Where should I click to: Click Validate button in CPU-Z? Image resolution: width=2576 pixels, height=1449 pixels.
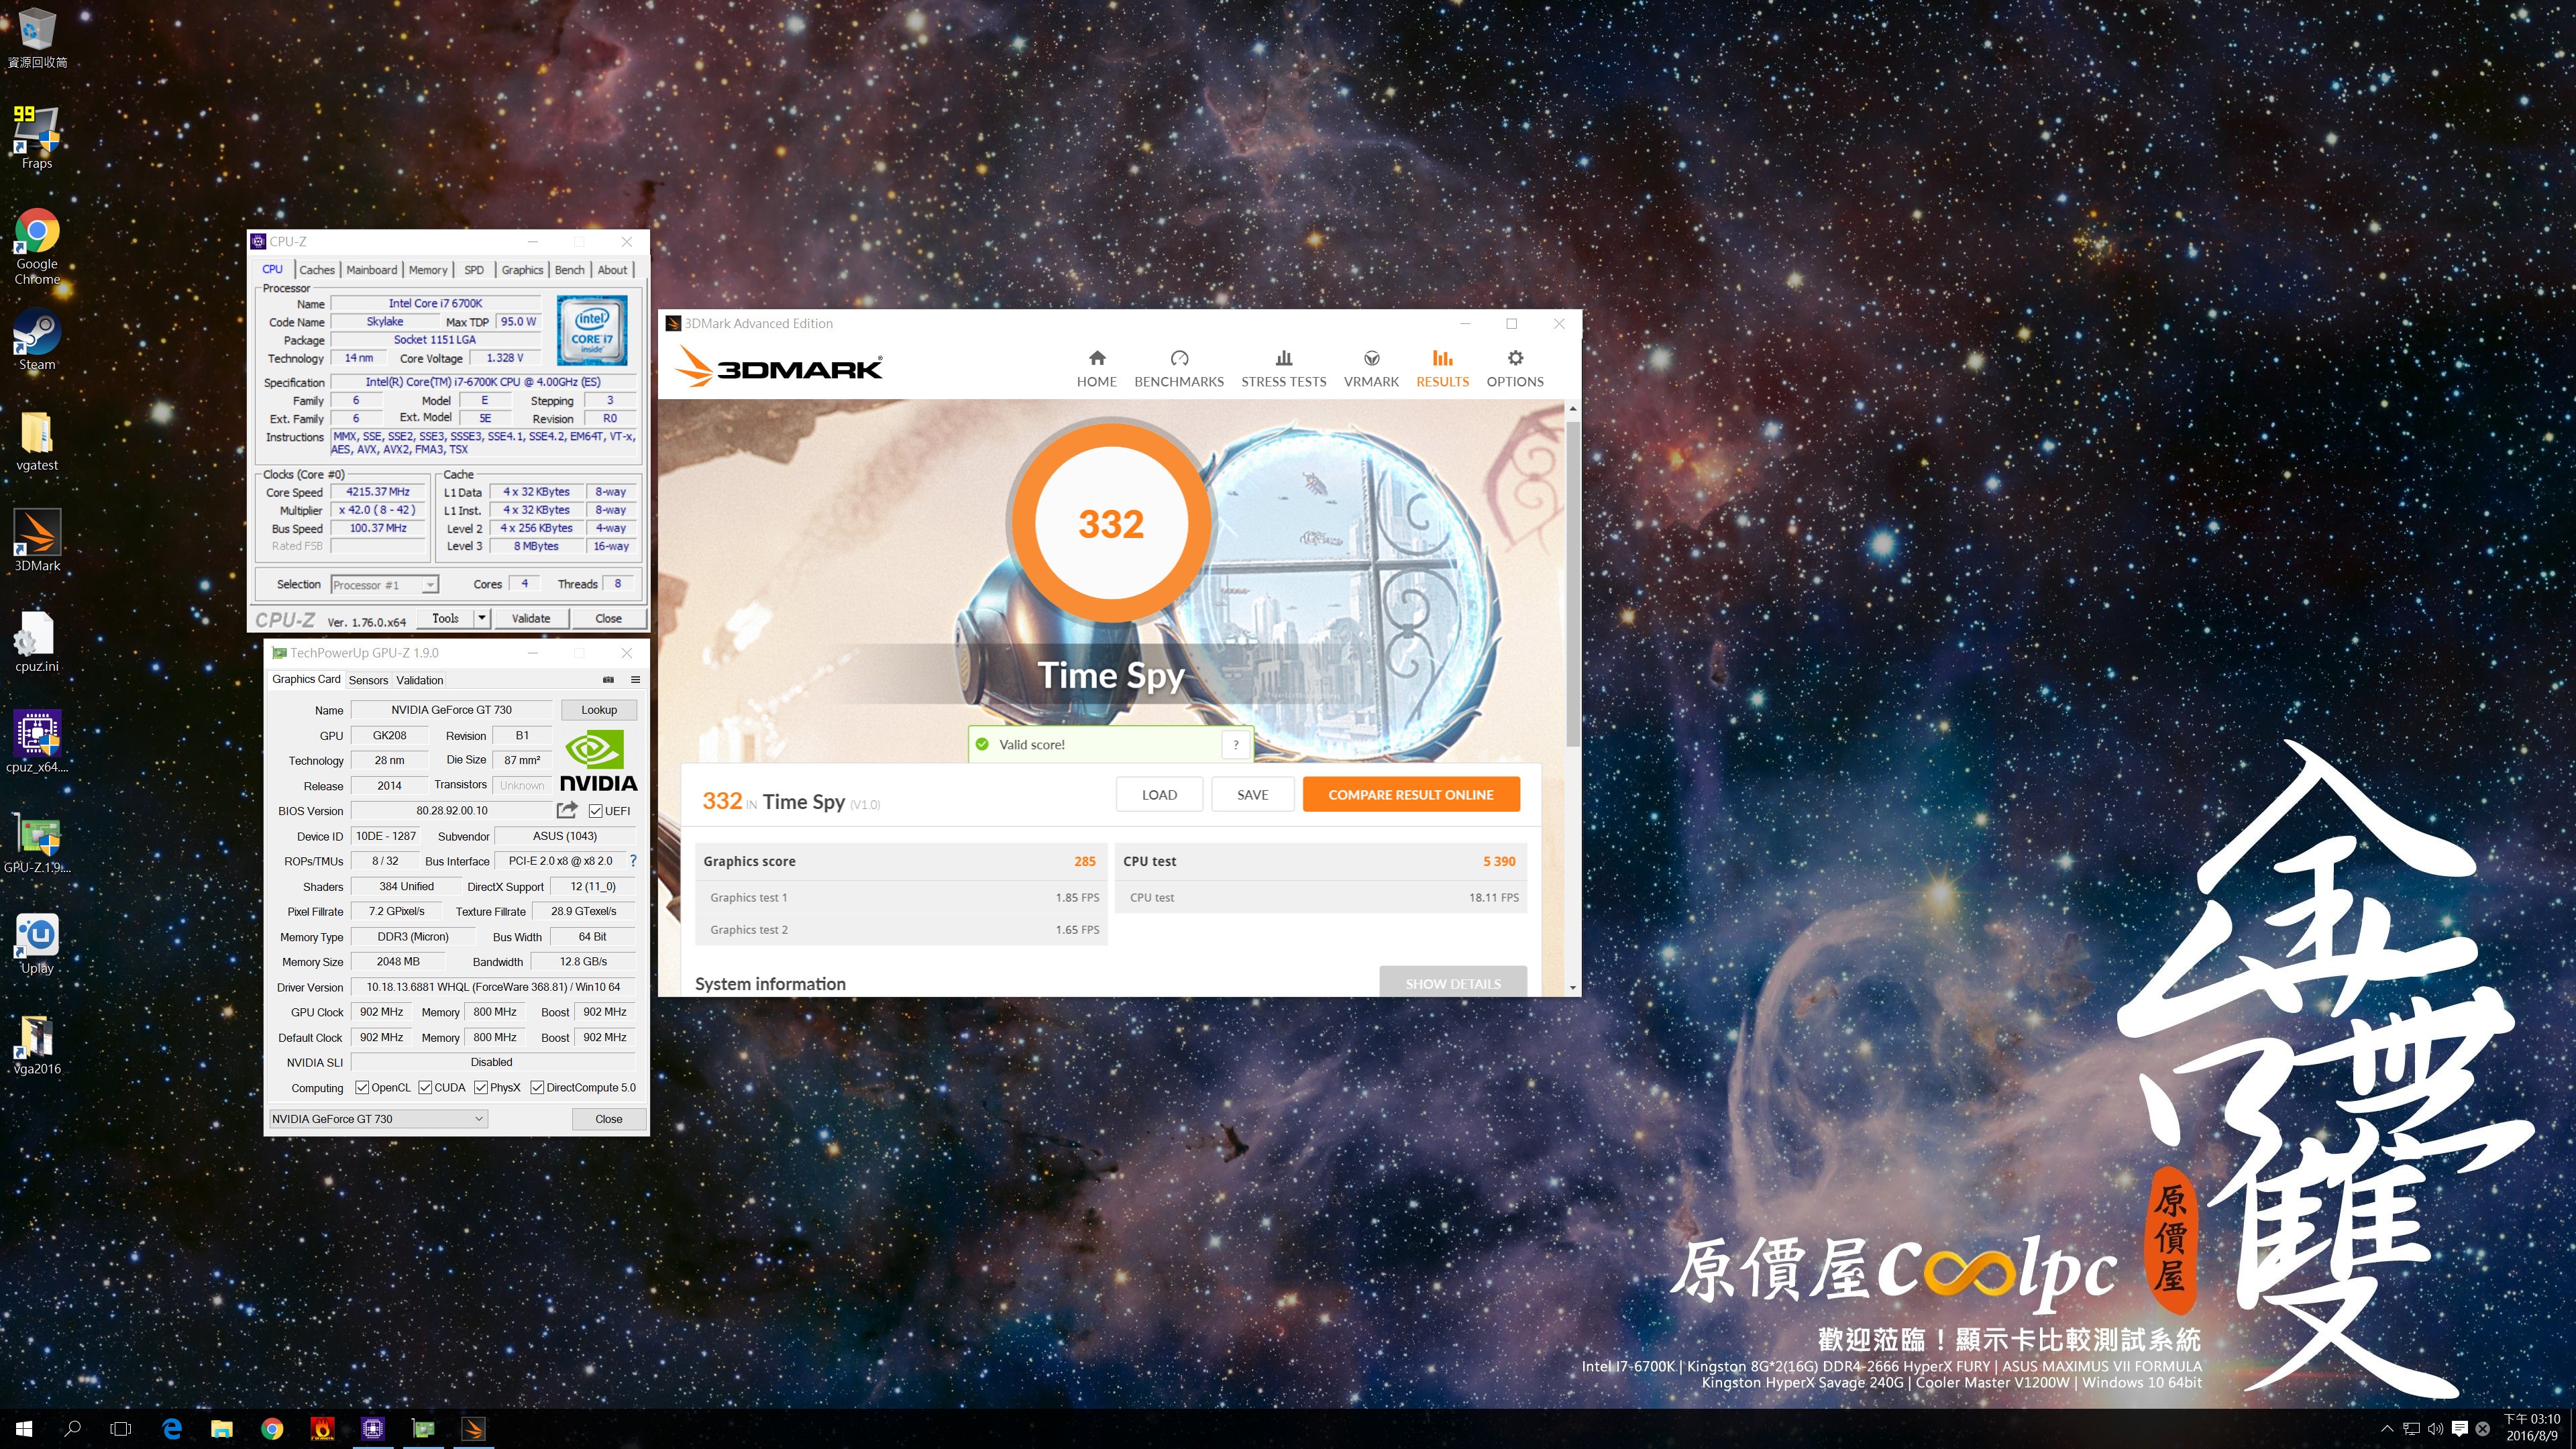pyautogui.click(x=531, y=618)
